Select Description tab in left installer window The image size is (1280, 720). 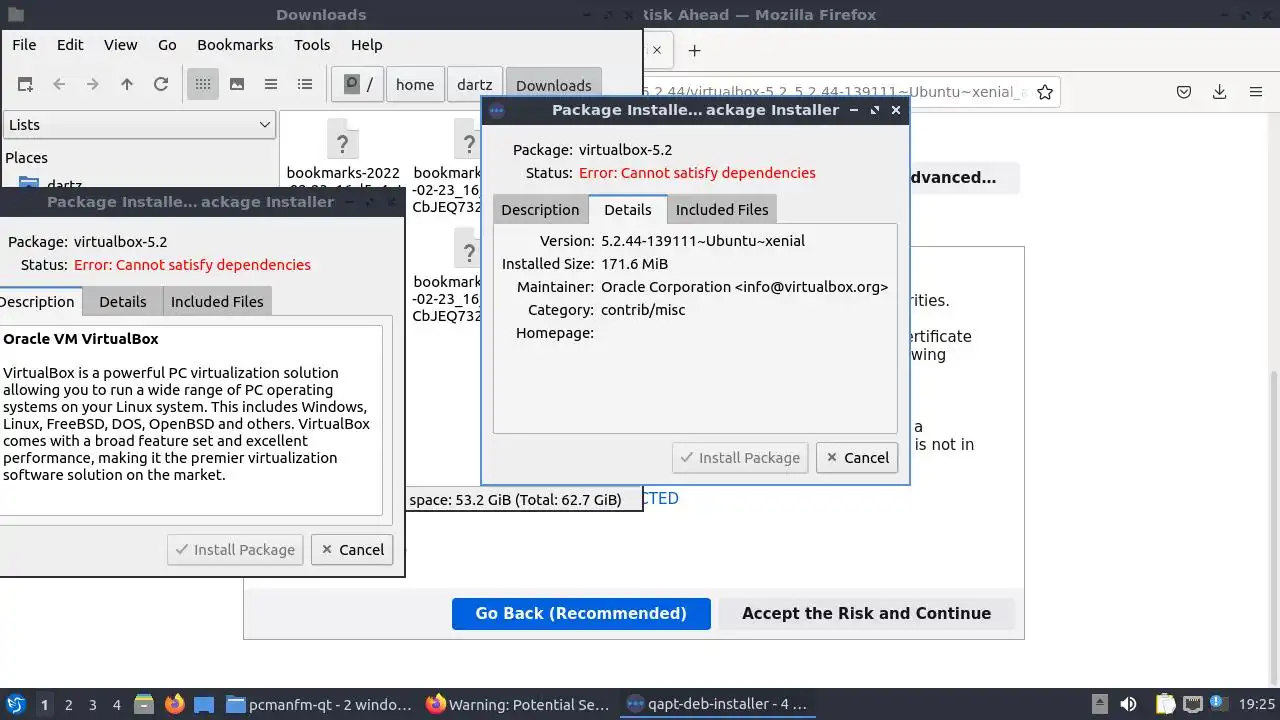coord(38,301)
